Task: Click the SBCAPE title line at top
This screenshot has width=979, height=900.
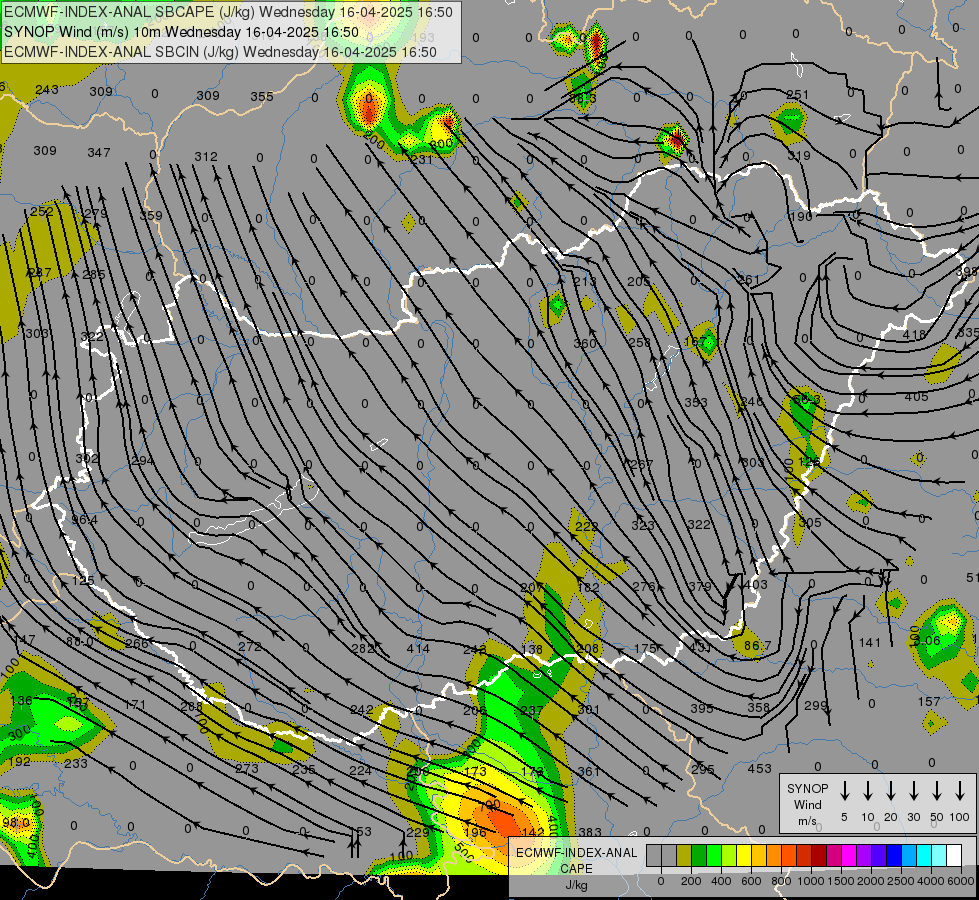Action: (x=229, y=12)
